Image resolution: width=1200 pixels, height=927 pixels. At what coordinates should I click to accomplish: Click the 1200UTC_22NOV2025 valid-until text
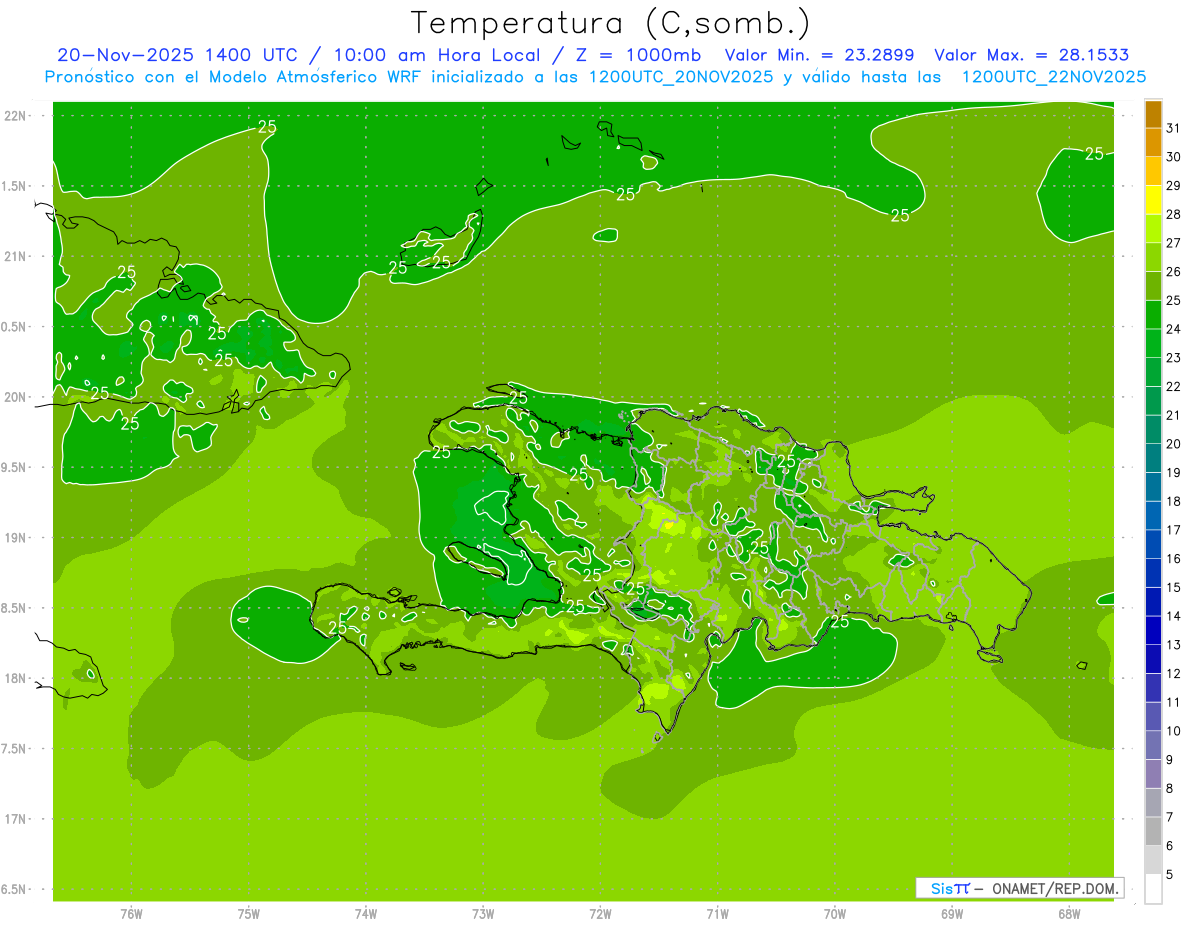click(1053, 77)
